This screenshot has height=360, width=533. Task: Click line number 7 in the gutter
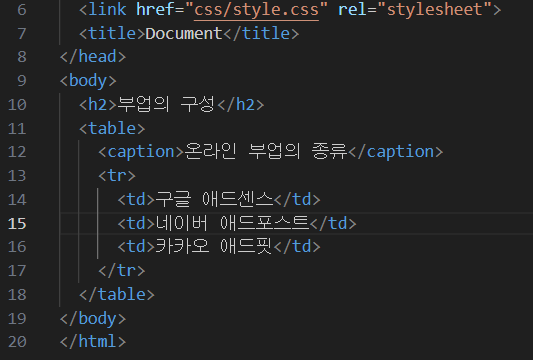[x=22, y=33]
